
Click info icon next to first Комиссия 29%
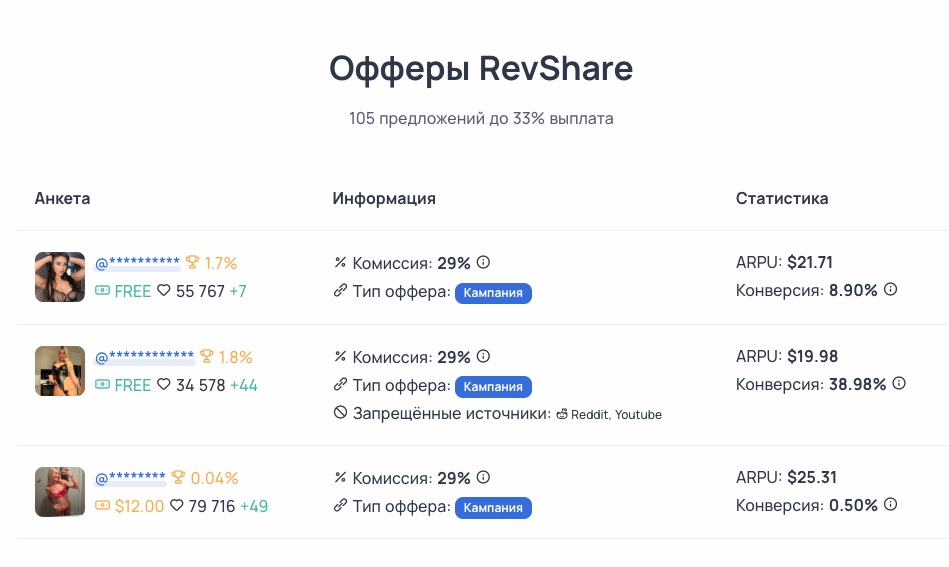click(x=483, y=262)
